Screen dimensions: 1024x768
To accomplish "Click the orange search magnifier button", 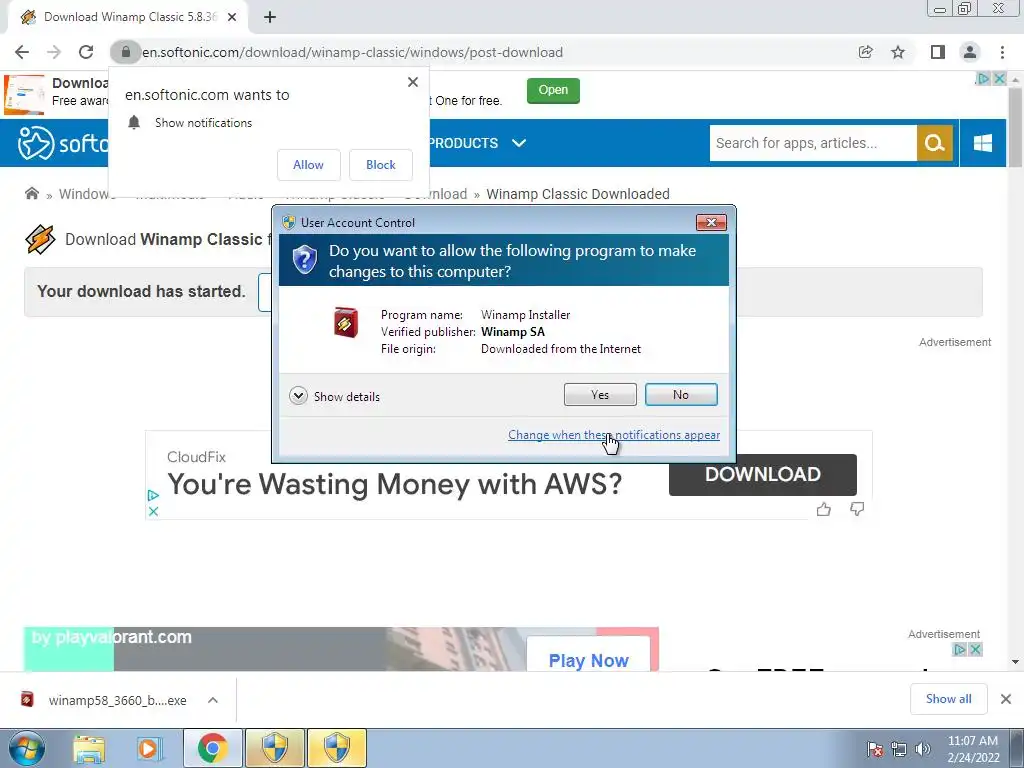I will 935,143.
